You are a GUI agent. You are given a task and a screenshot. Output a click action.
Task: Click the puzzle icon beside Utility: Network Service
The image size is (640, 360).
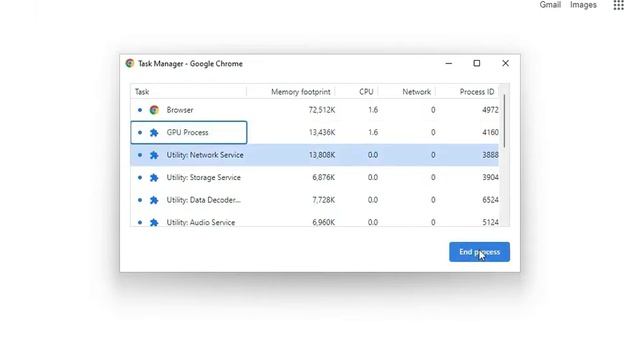154,155
